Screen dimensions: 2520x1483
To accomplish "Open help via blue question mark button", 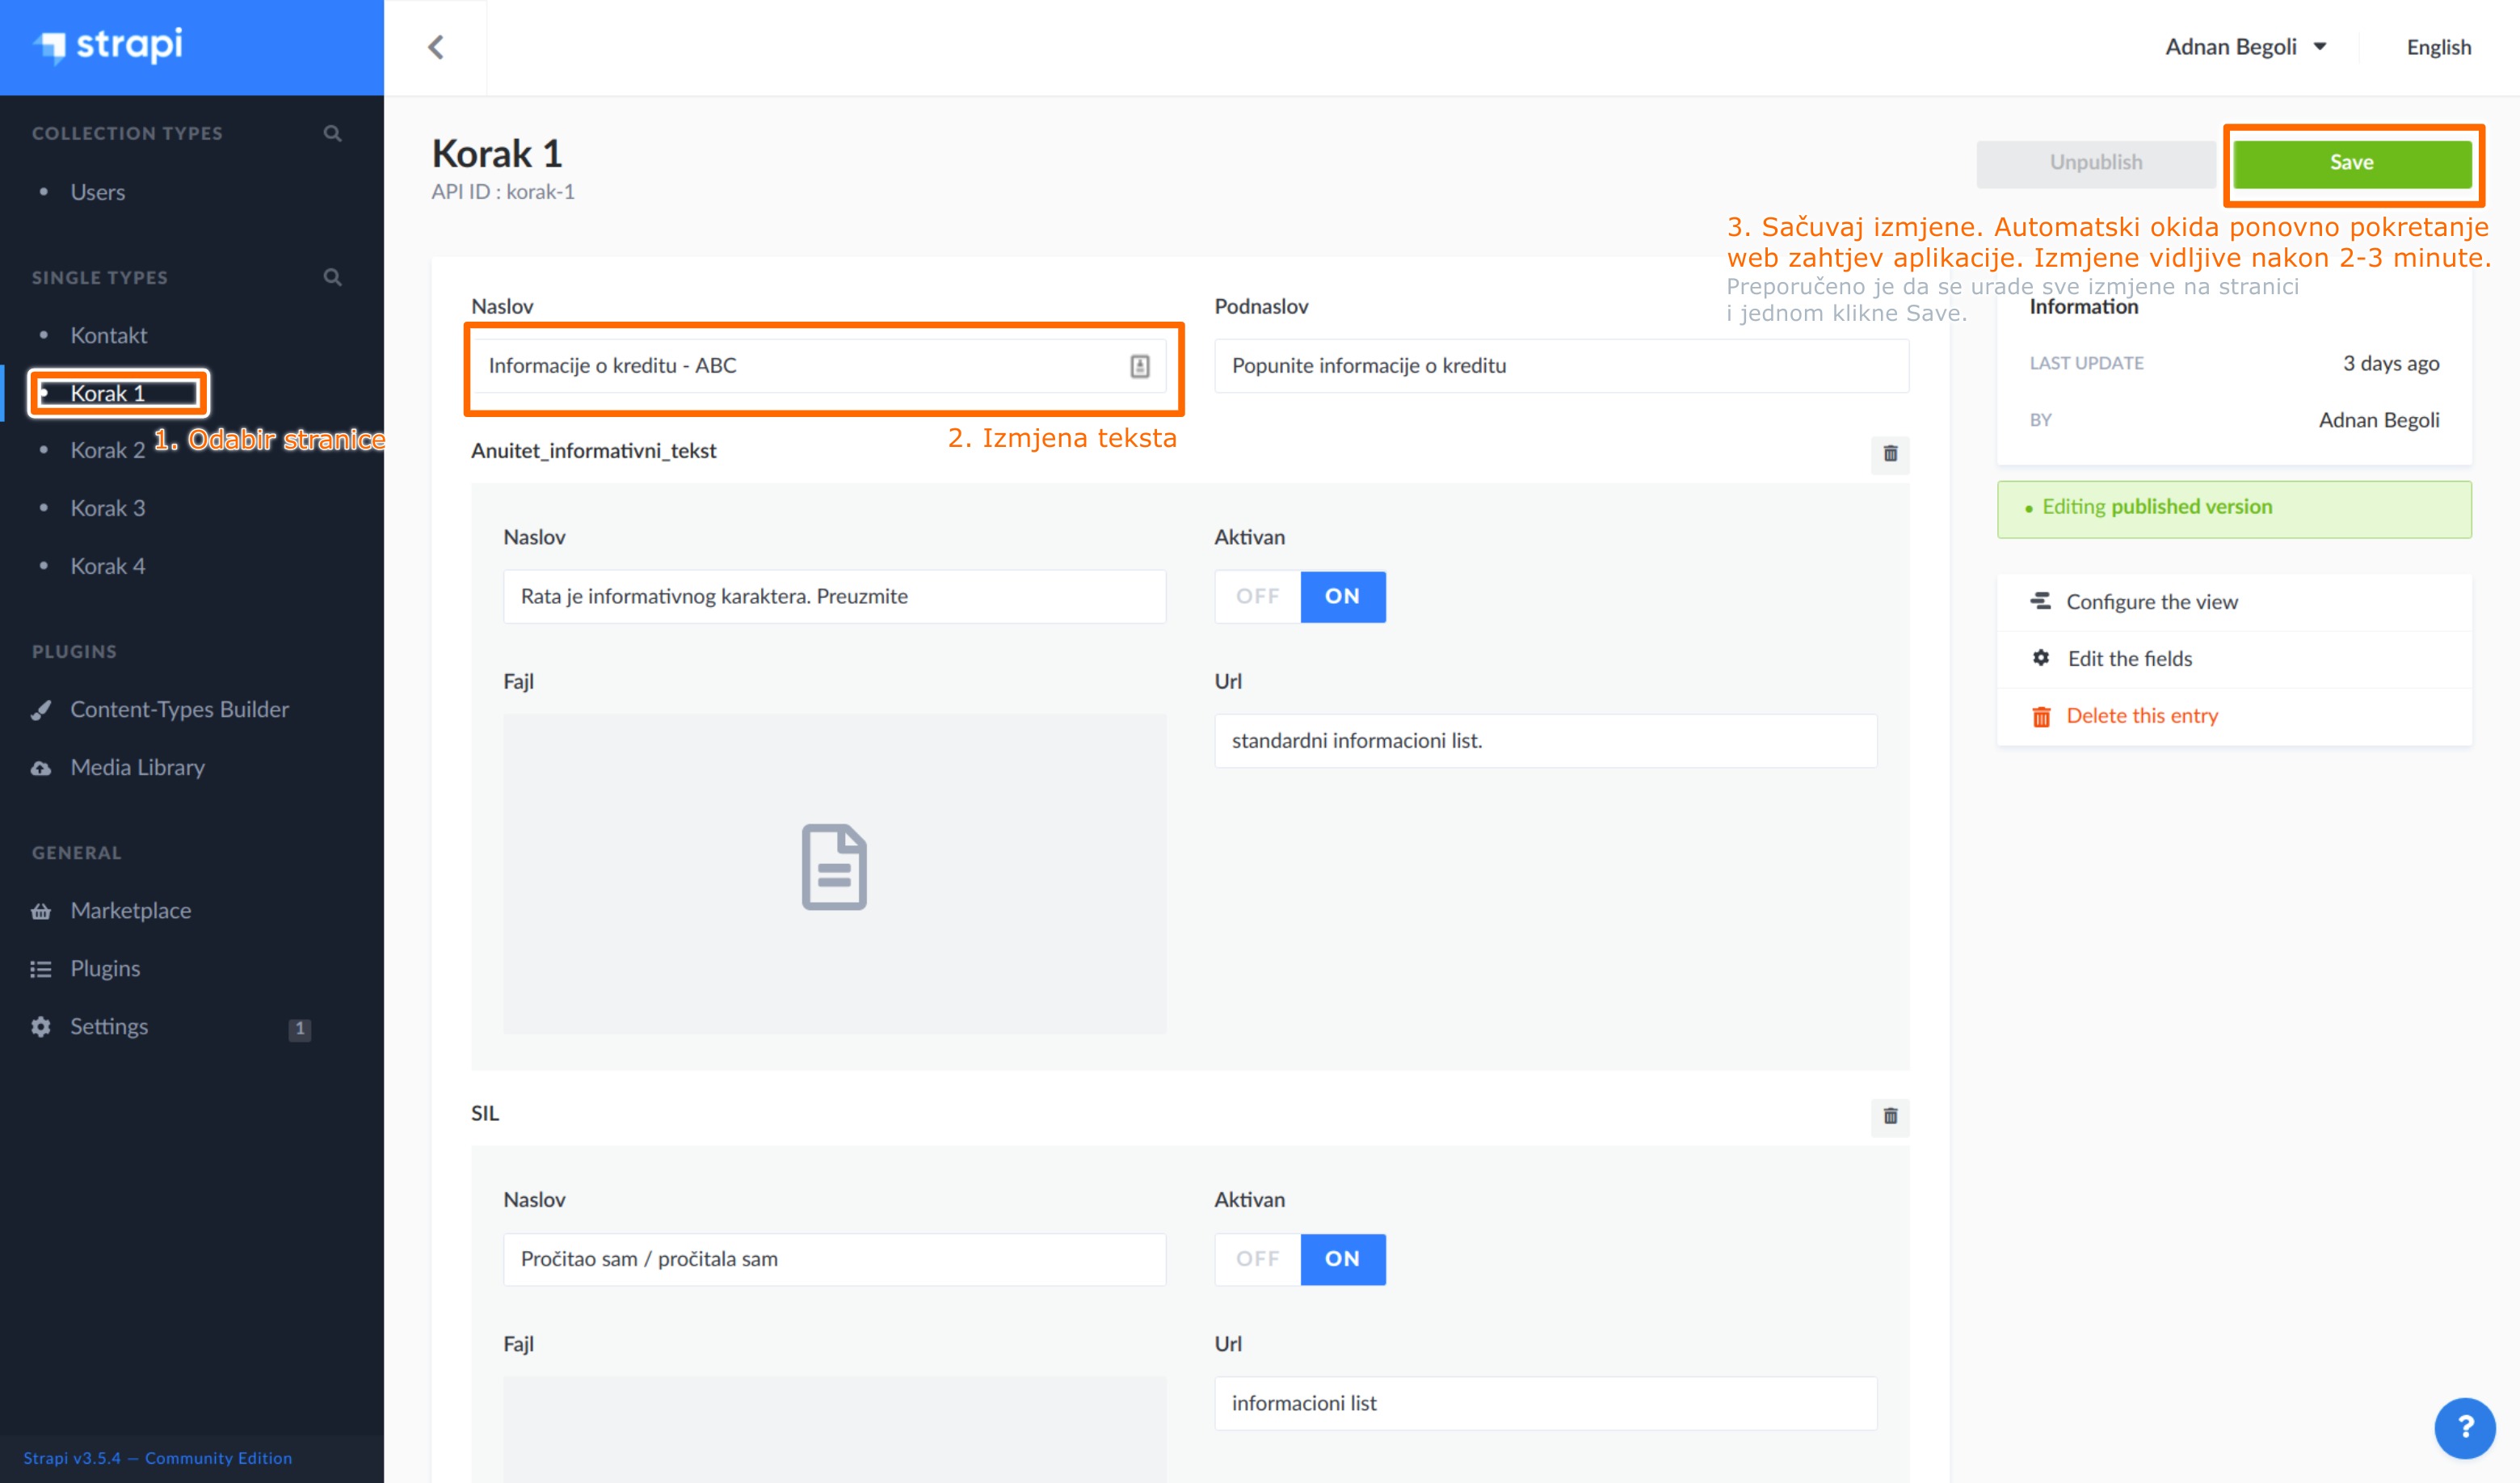I will (x=2464, y=1427).
